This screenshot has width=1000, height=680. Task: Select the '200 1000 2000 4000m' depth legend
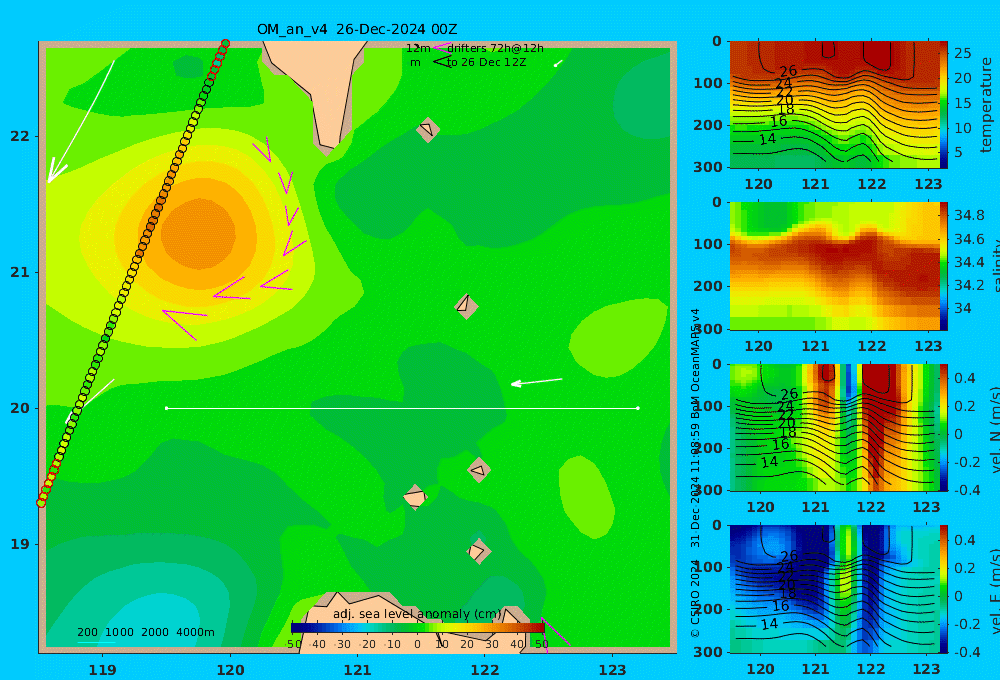(x=146, y=632)
